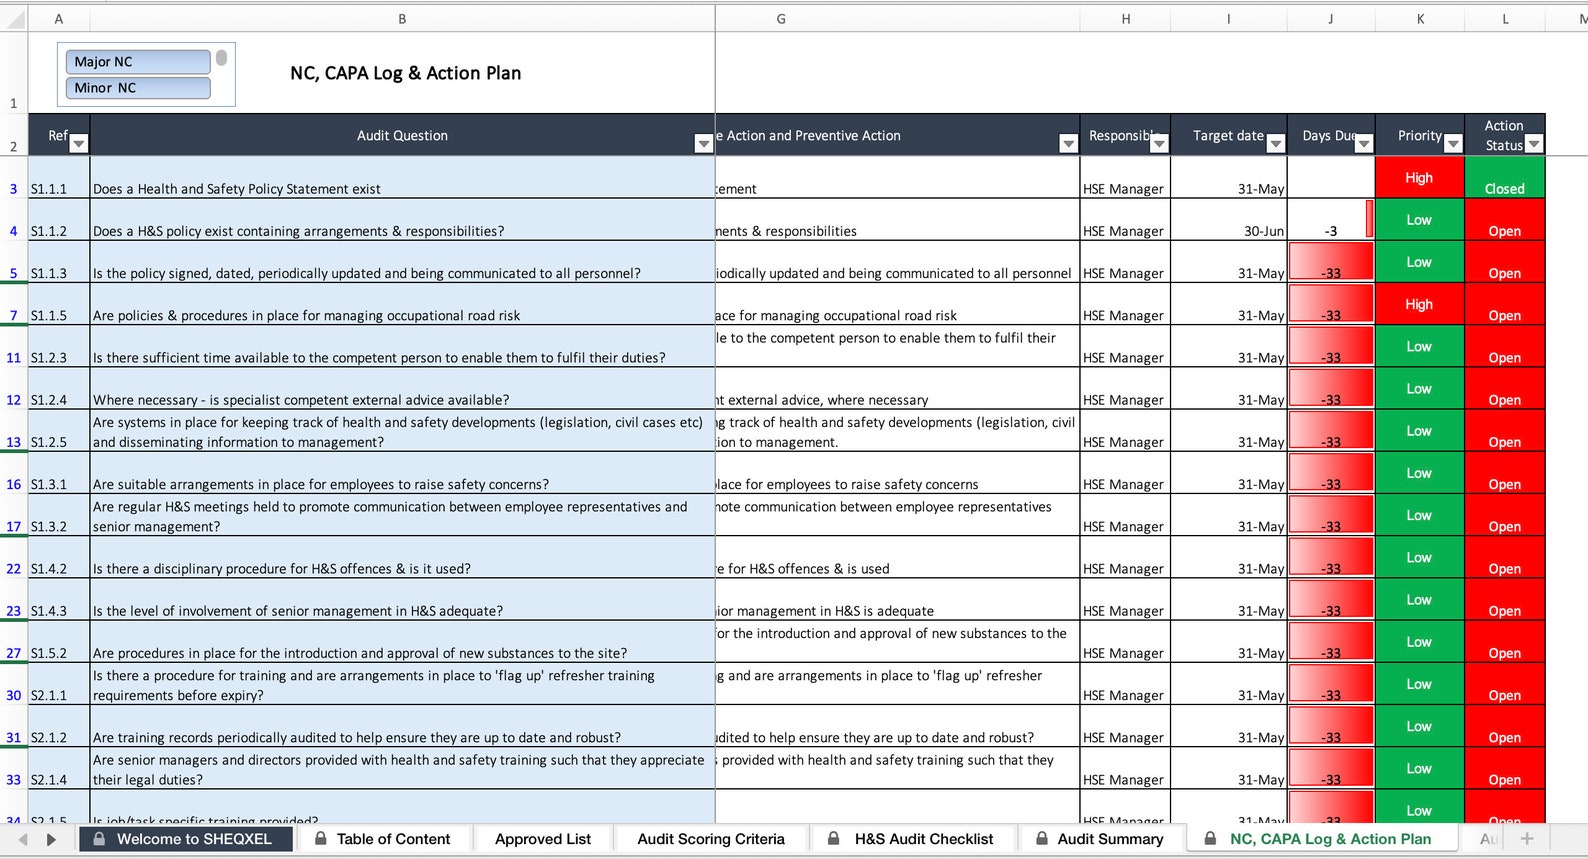
Task: Click the -3 days due cell
Action: 1331,220
